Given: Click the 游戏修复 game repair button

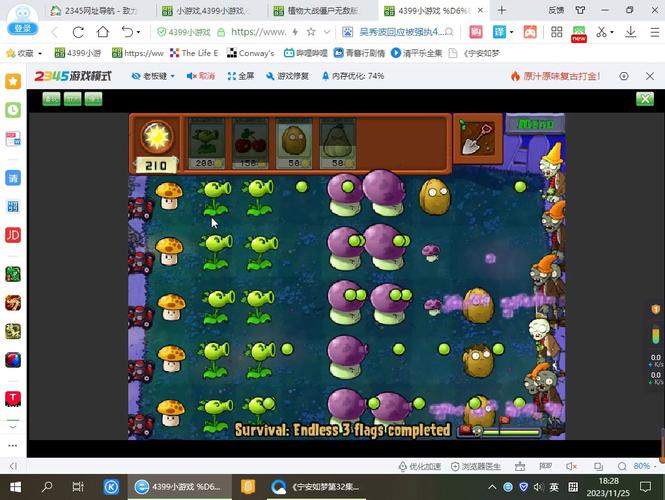Looking at the screenshot, I should pos(291,76).
